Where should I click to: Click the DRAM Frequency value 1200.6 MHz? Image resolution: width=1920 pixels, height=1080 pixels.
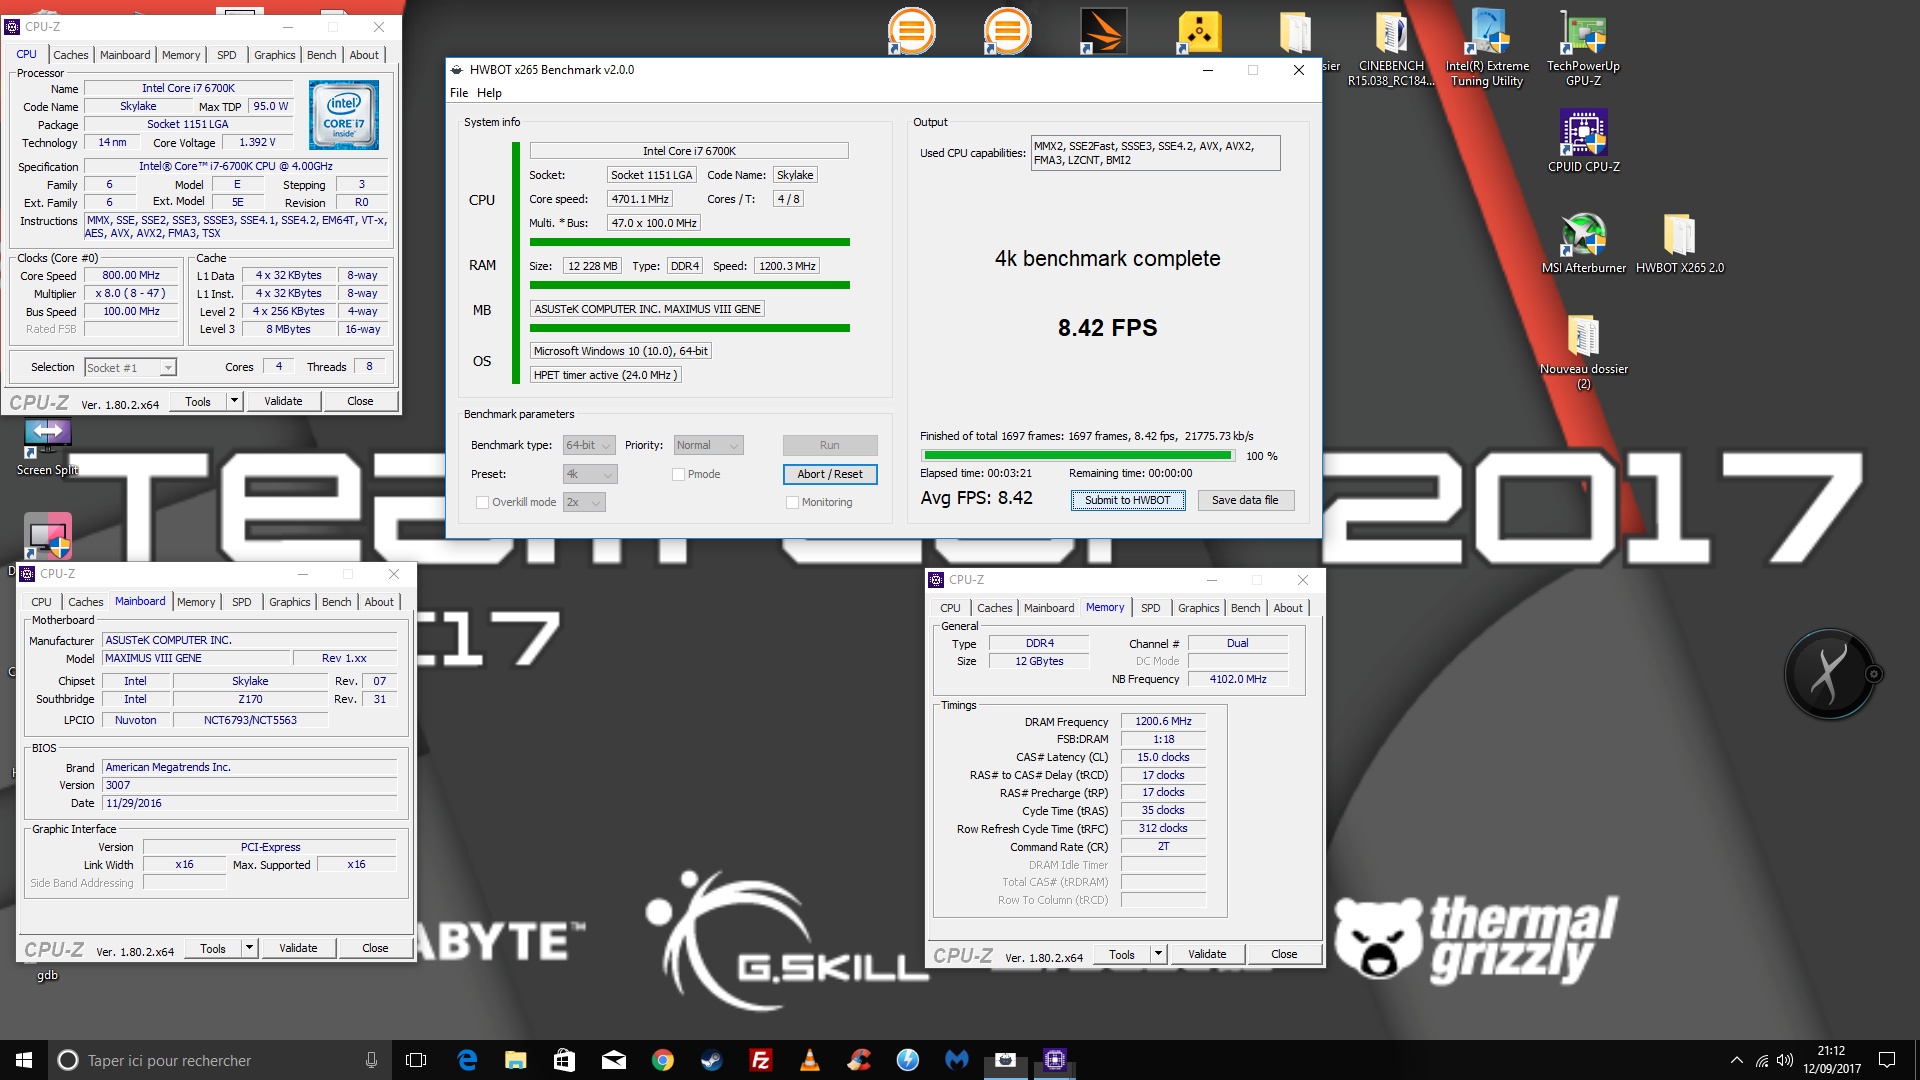(x=1163, y=721)
